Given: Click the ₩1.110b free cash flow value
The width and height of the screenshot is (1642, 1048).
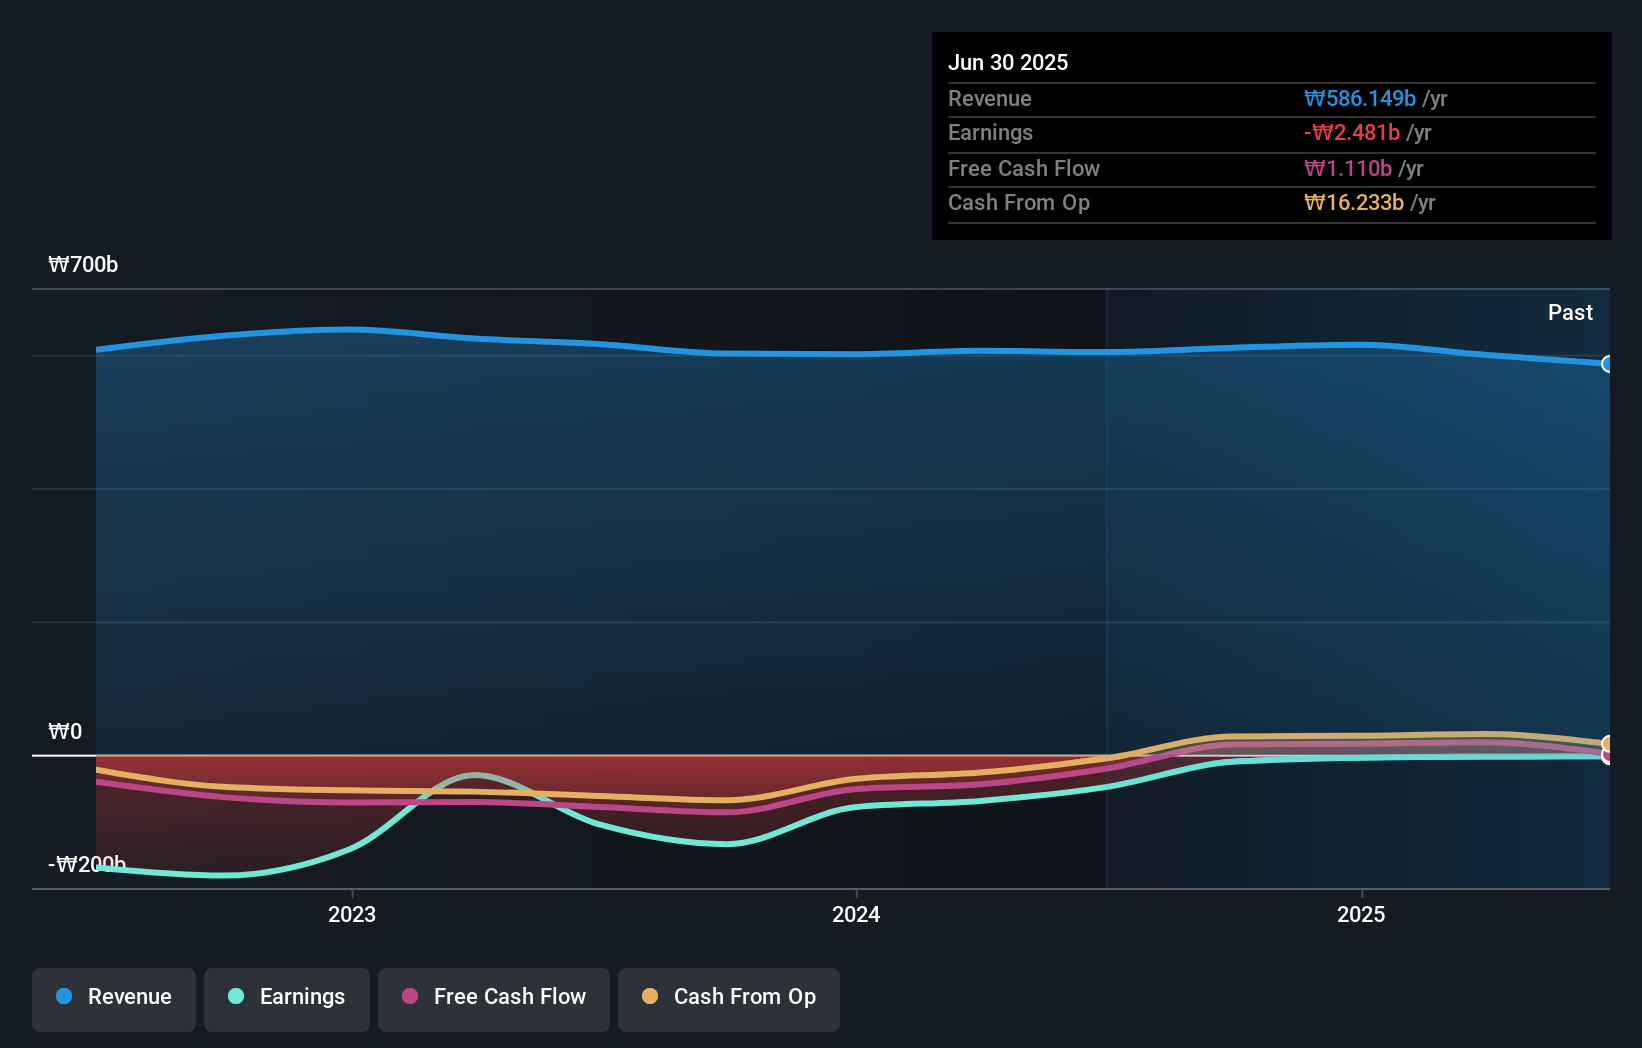Looking at the screenshot, I should (x=1348, y=168).
